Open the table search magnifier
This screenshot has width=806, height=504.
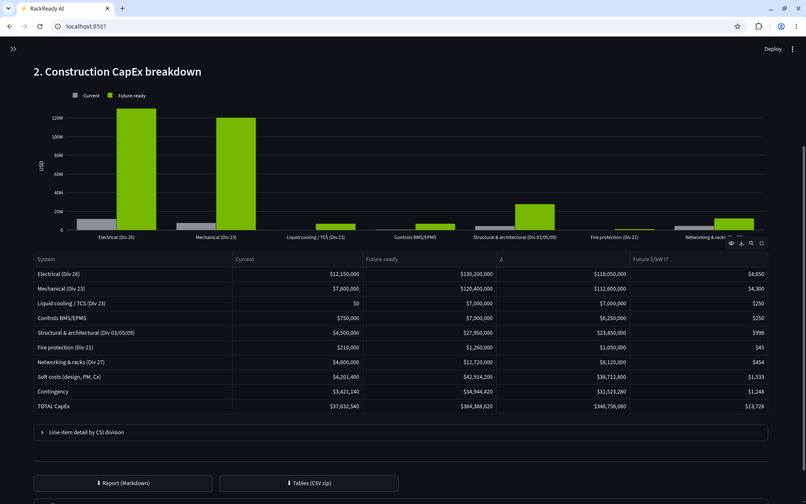752,243
